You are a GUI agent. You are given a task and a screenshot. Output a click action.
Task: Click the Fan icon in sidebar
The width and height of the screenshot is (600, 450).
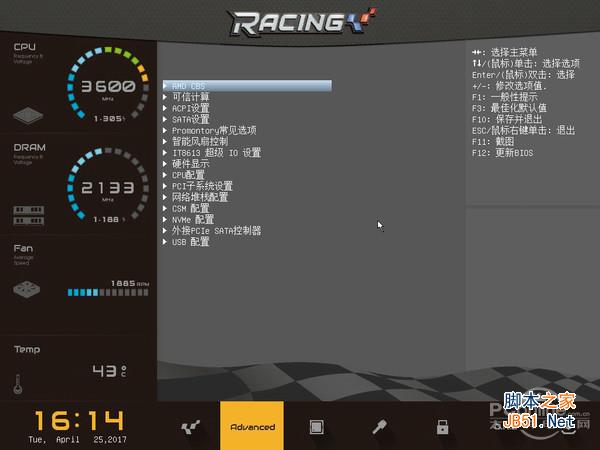(26, 289)
